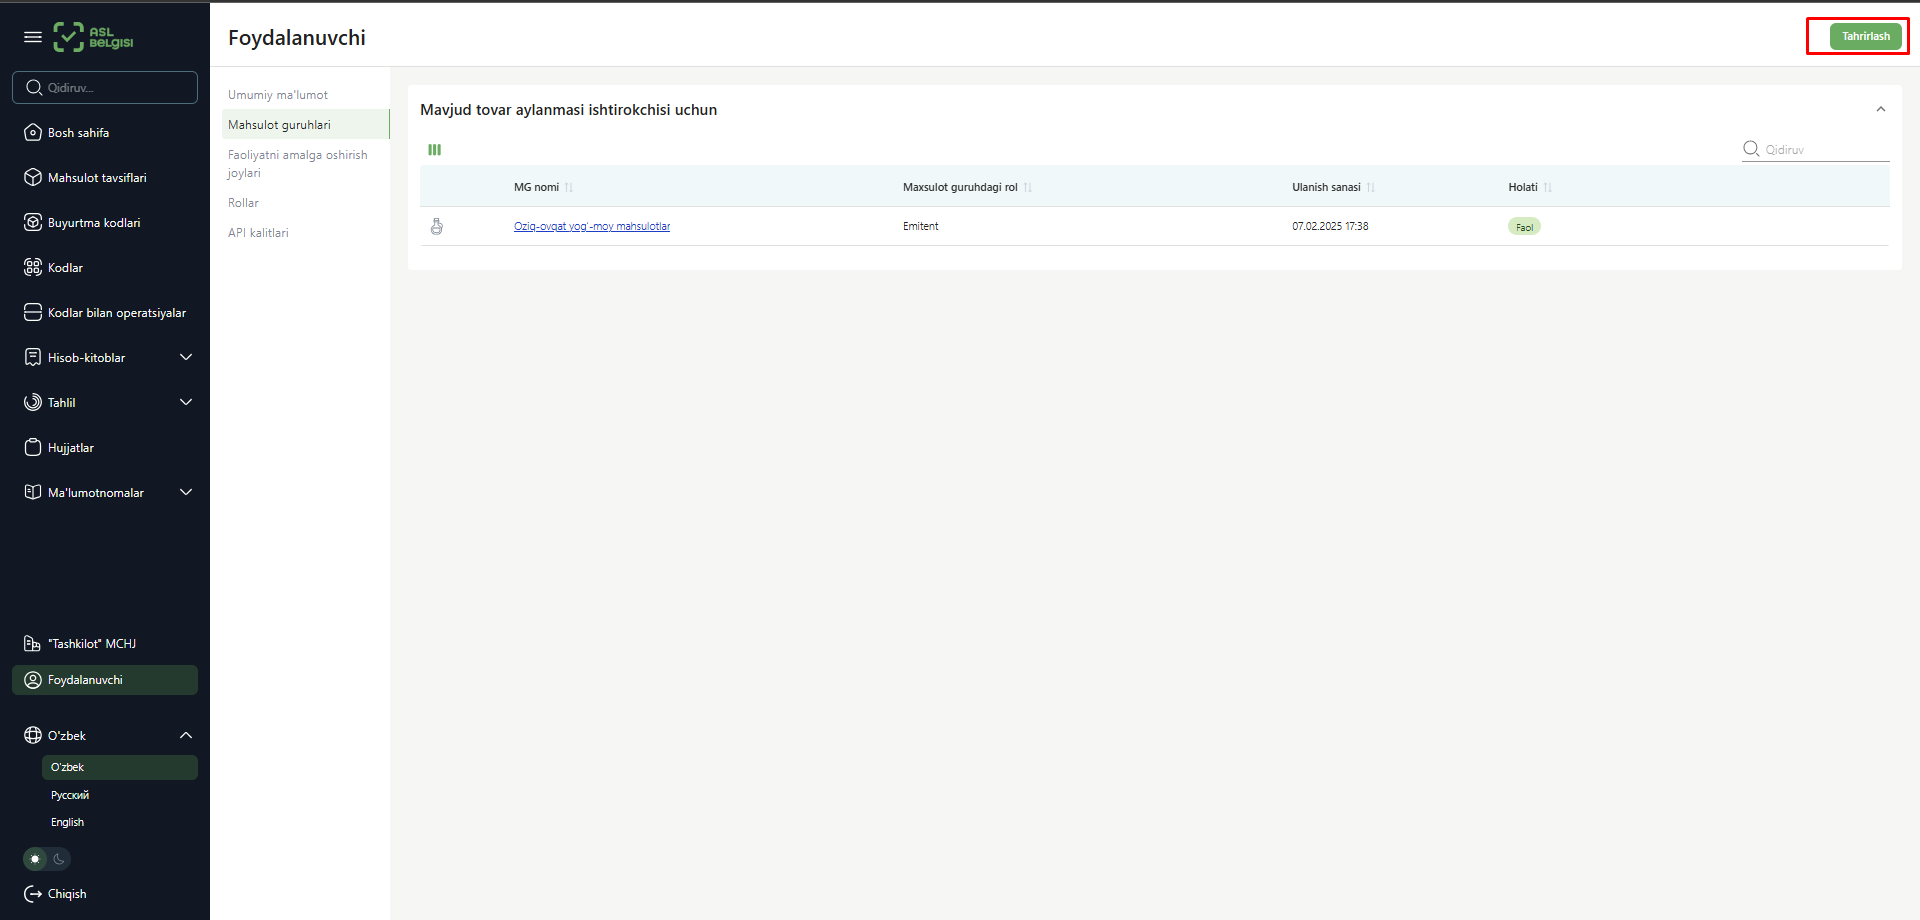The image size is (1920, 920).
Task: Click the oil bottle product group icon
Action: click(x=437, y=226)
